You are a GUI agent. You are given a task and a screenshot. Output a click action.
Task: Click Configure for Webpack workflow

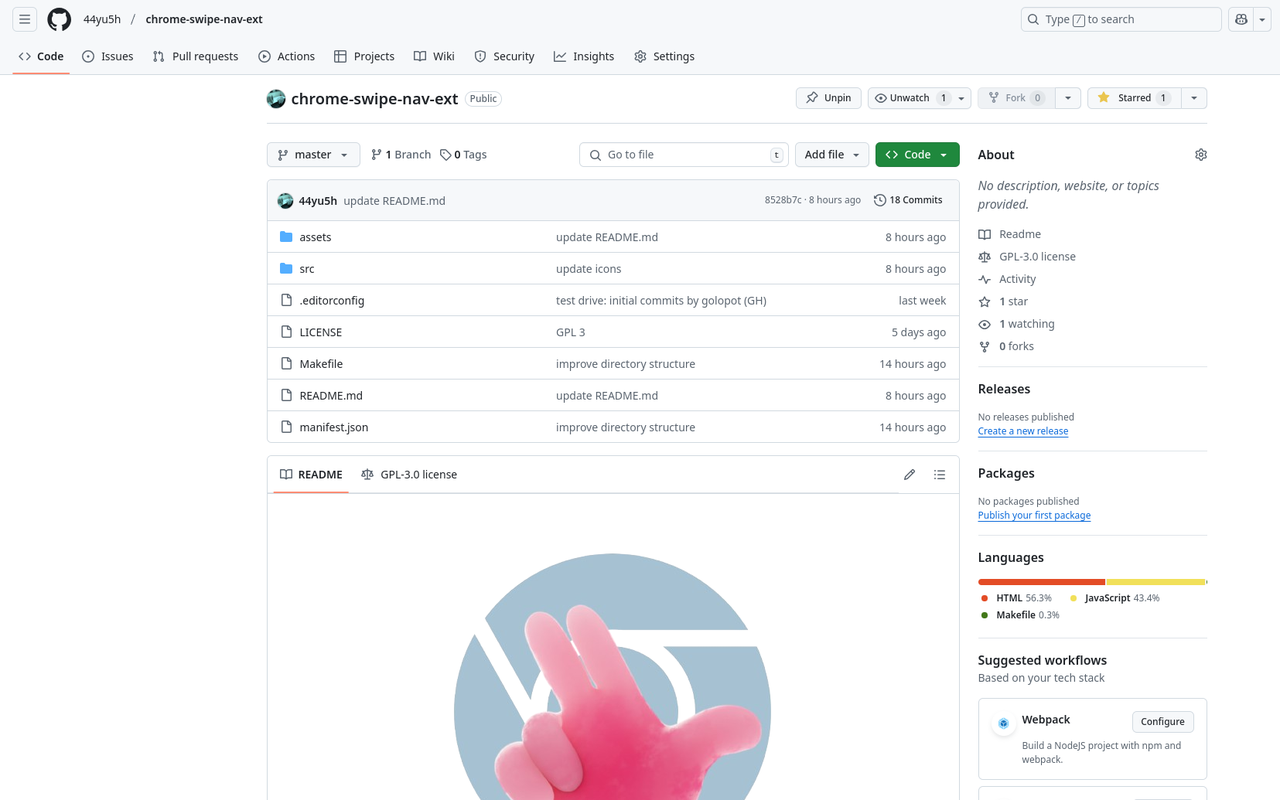click(x=1163, y=722)
